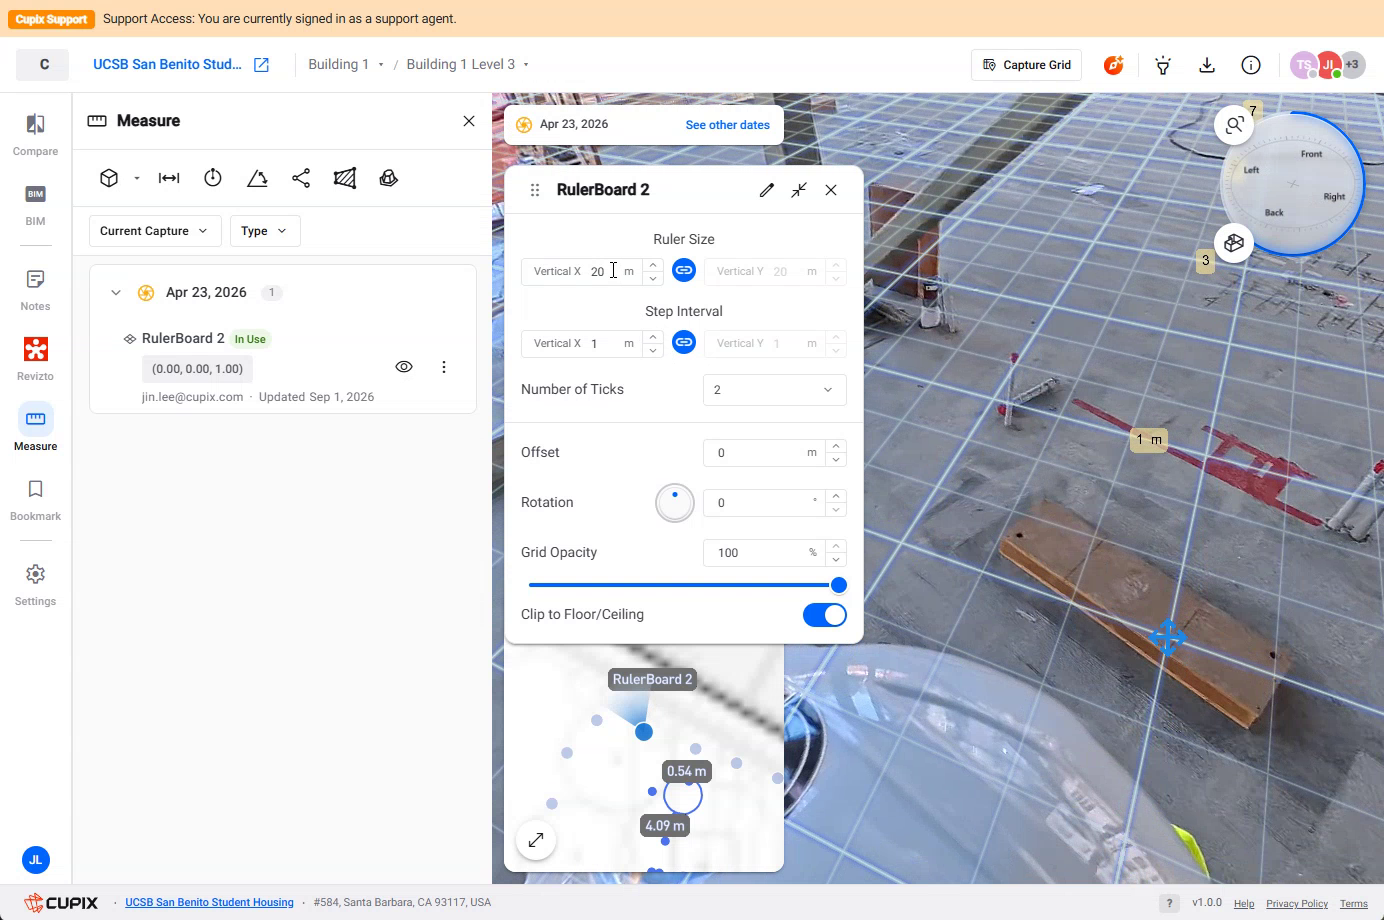Select the hatched area measure tool

(345, 178)
